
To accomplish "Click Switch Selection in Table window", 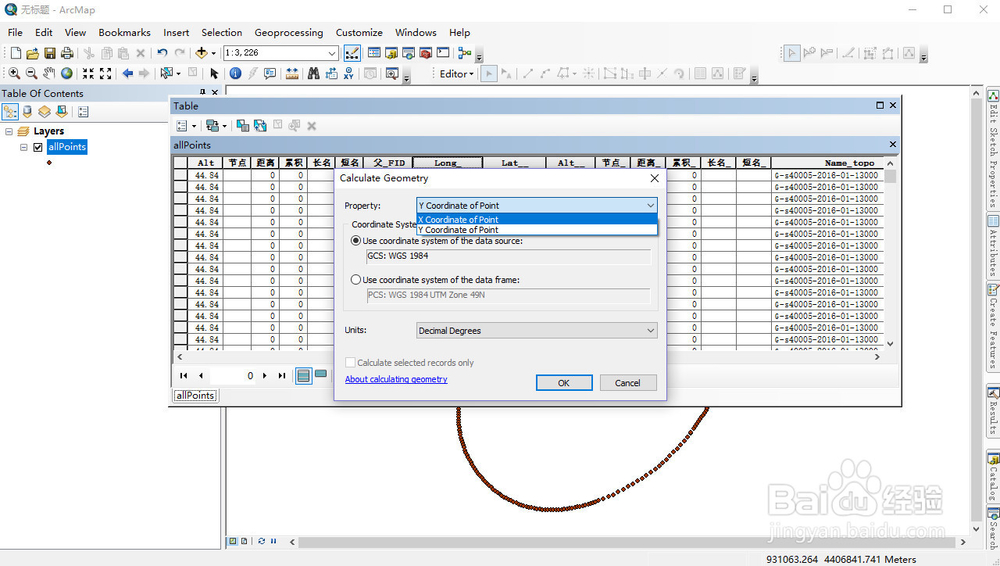I will 260,126.
